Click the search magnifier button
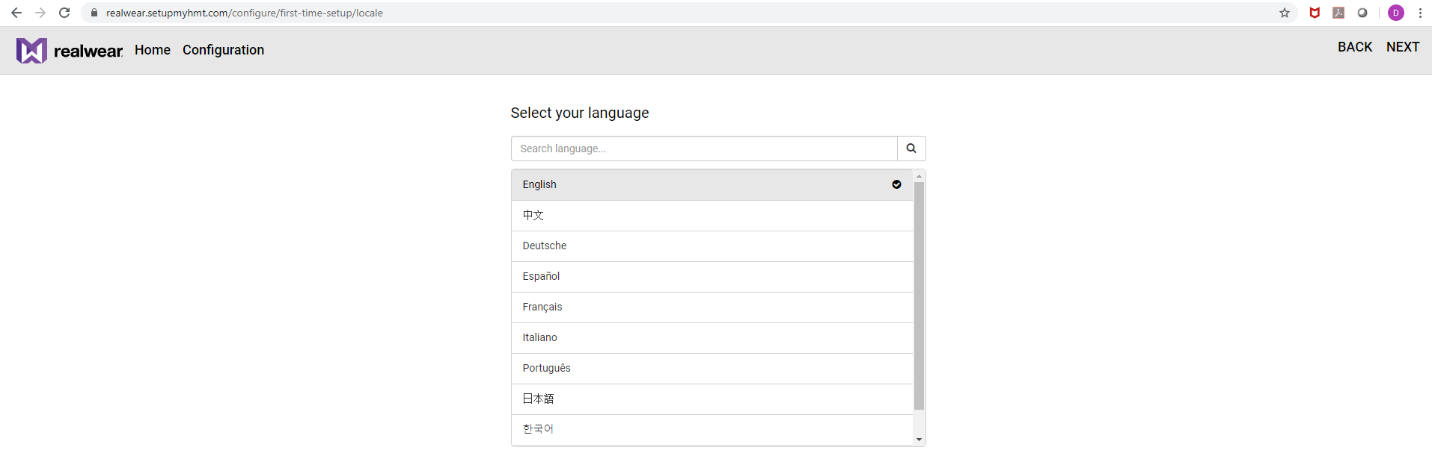1432x453 pixels. [911, 149]
